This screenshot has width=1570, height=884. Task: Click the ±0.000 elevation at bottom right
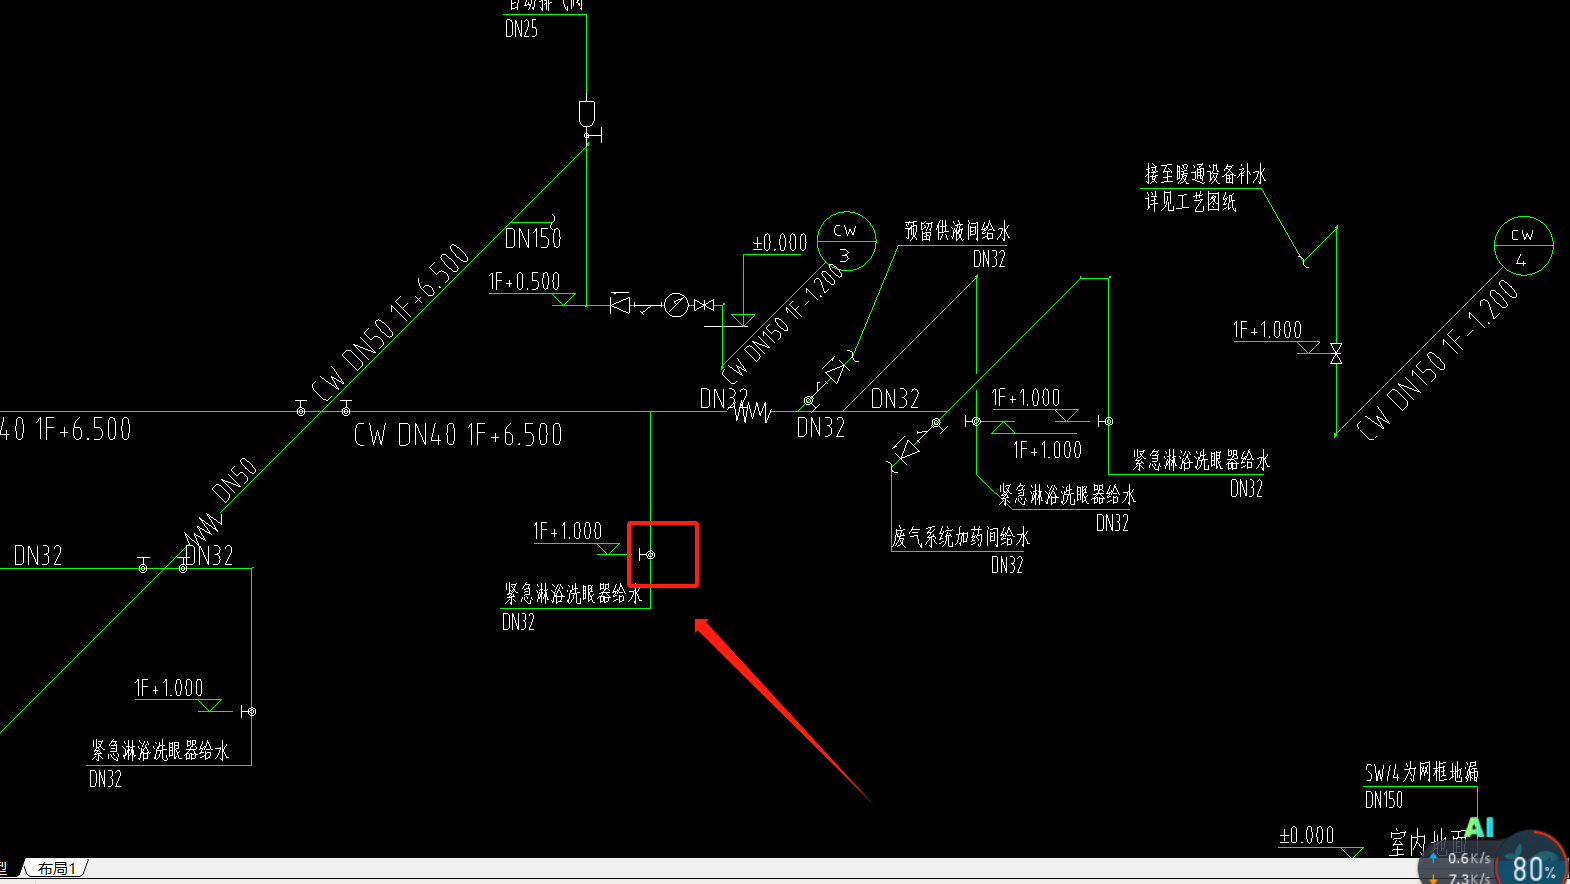coord(1307,835)
